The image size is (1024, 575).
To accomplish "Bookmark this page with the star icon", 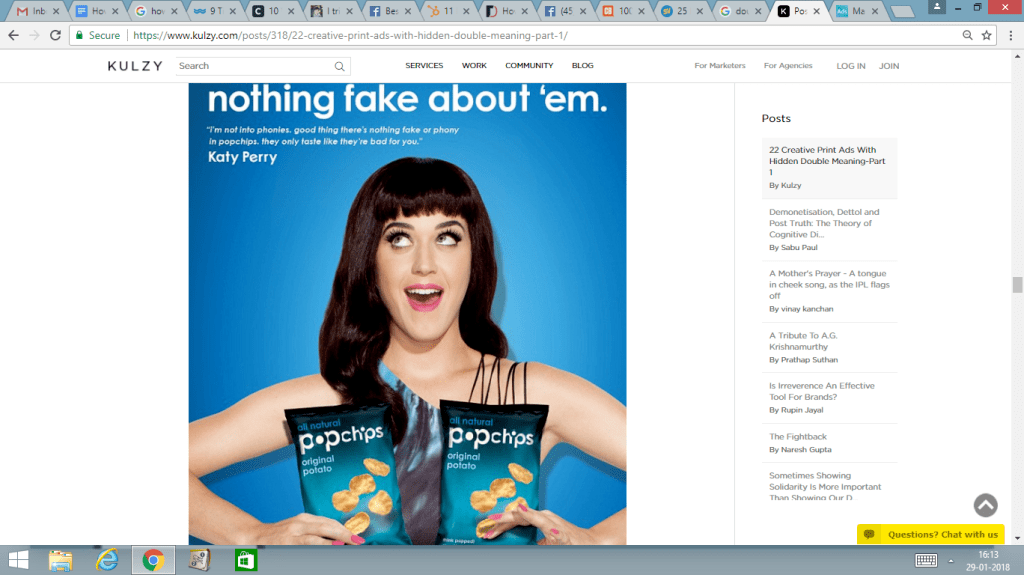I will tap(986, 35).
